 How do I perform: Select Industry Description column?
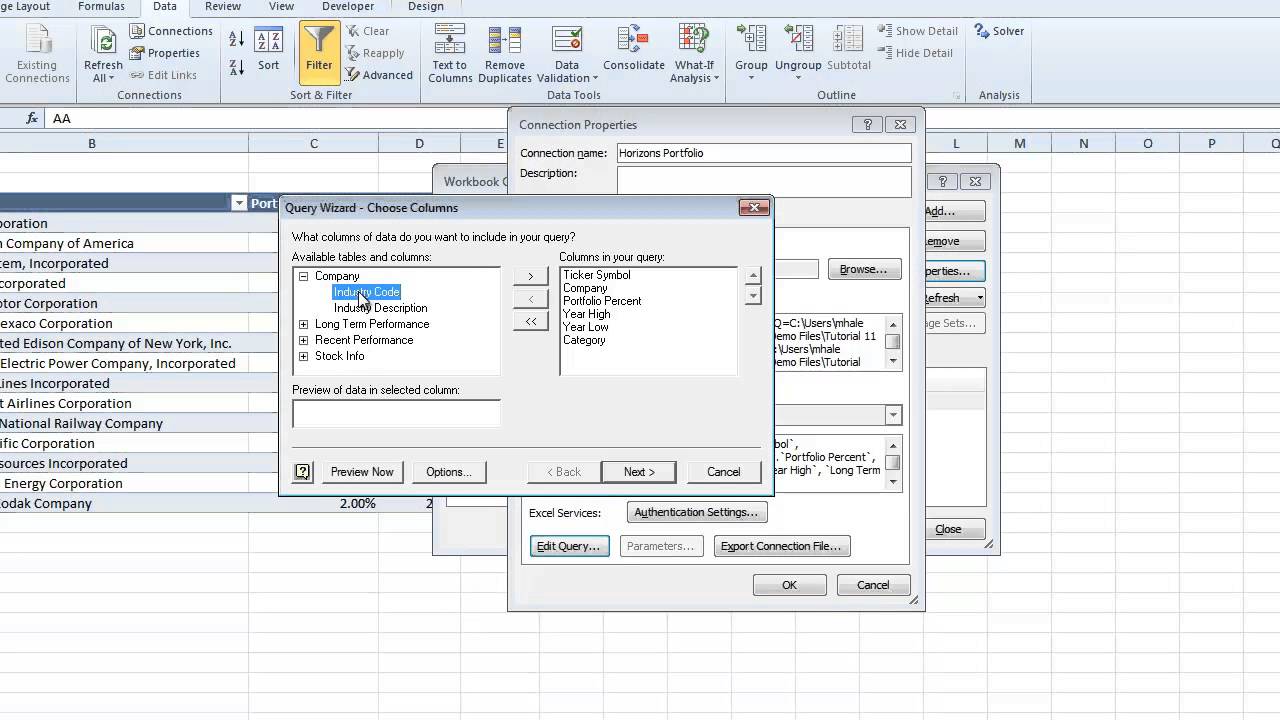pyautogui.click(x=380, y=308)
